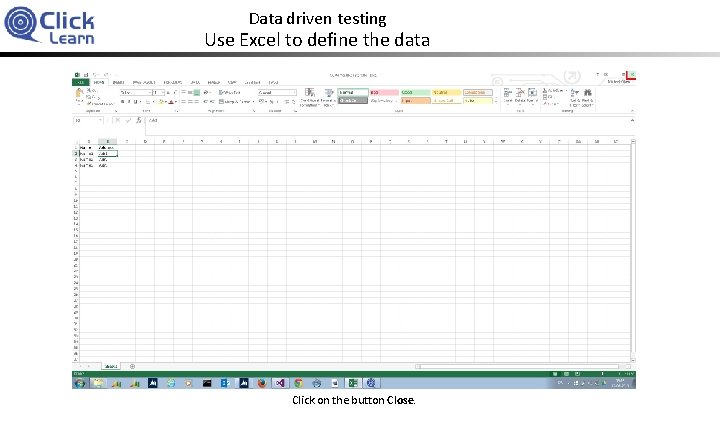The width and height of the screenshot is (720, 437).
Task: Toggle Center horizontal alignment
Action: 190,101
